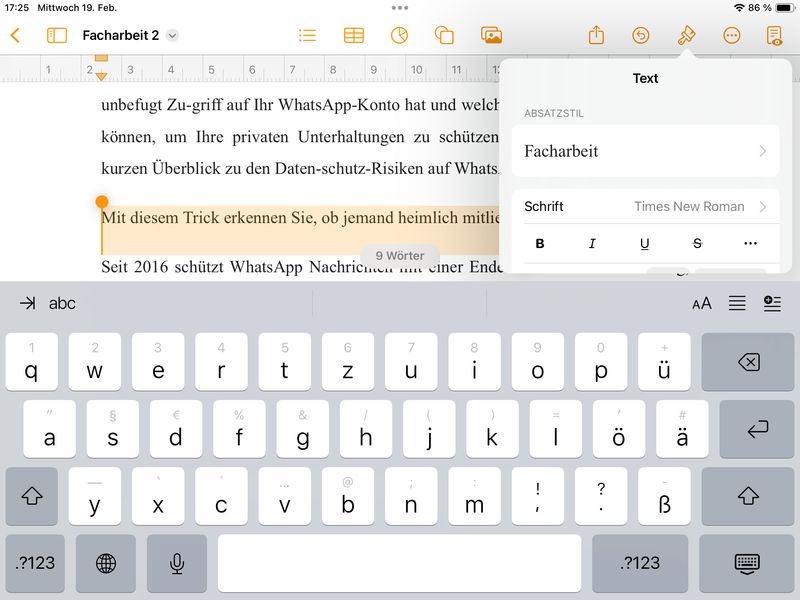800x600 pixels.
Task: Tap the selected line 'Mit diesem Trick erkennen'
Action: [300, 218]
